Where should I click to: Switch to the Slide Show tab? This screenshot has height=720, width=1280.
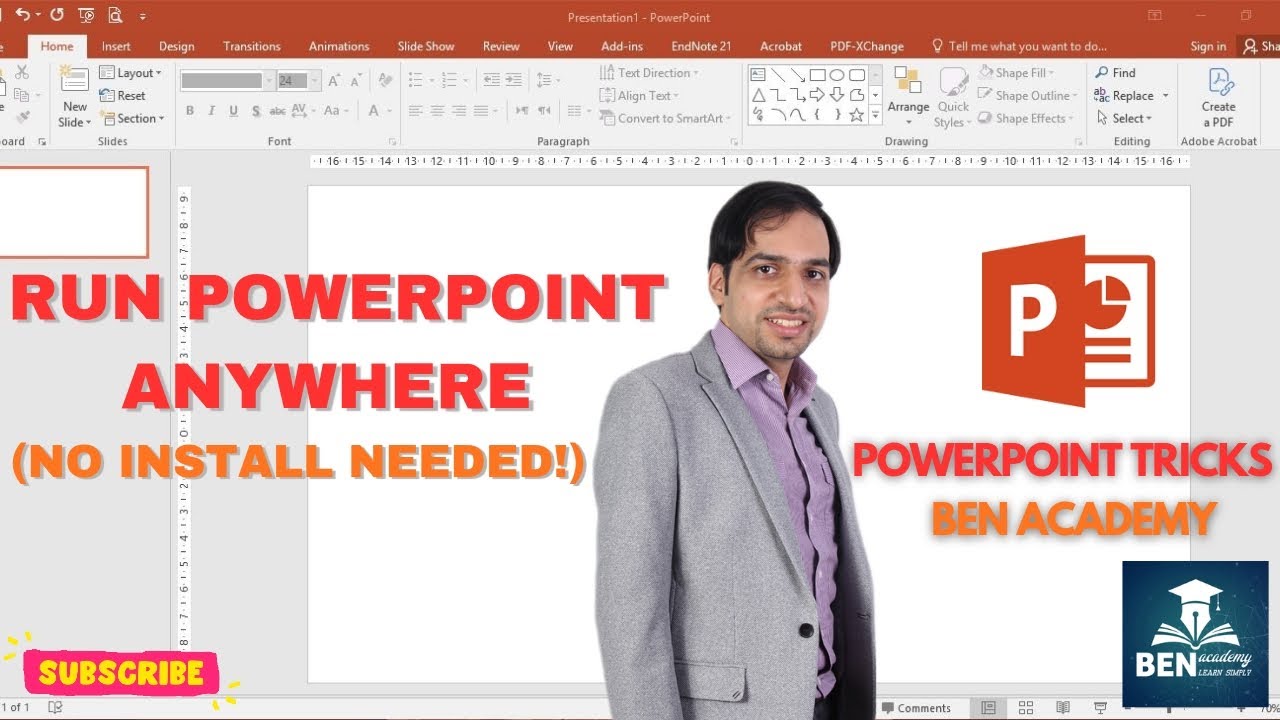pyautogui.click(x=426, y=46)
